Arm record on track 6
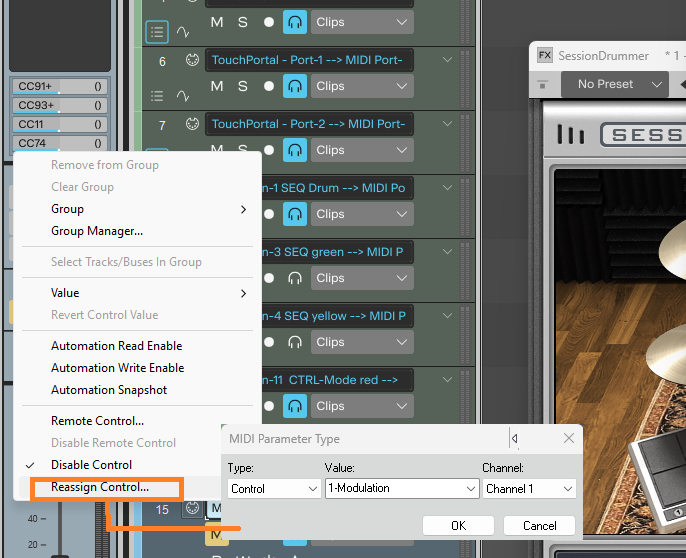This screenshot has width=686, height=558. tap(268, 86)
